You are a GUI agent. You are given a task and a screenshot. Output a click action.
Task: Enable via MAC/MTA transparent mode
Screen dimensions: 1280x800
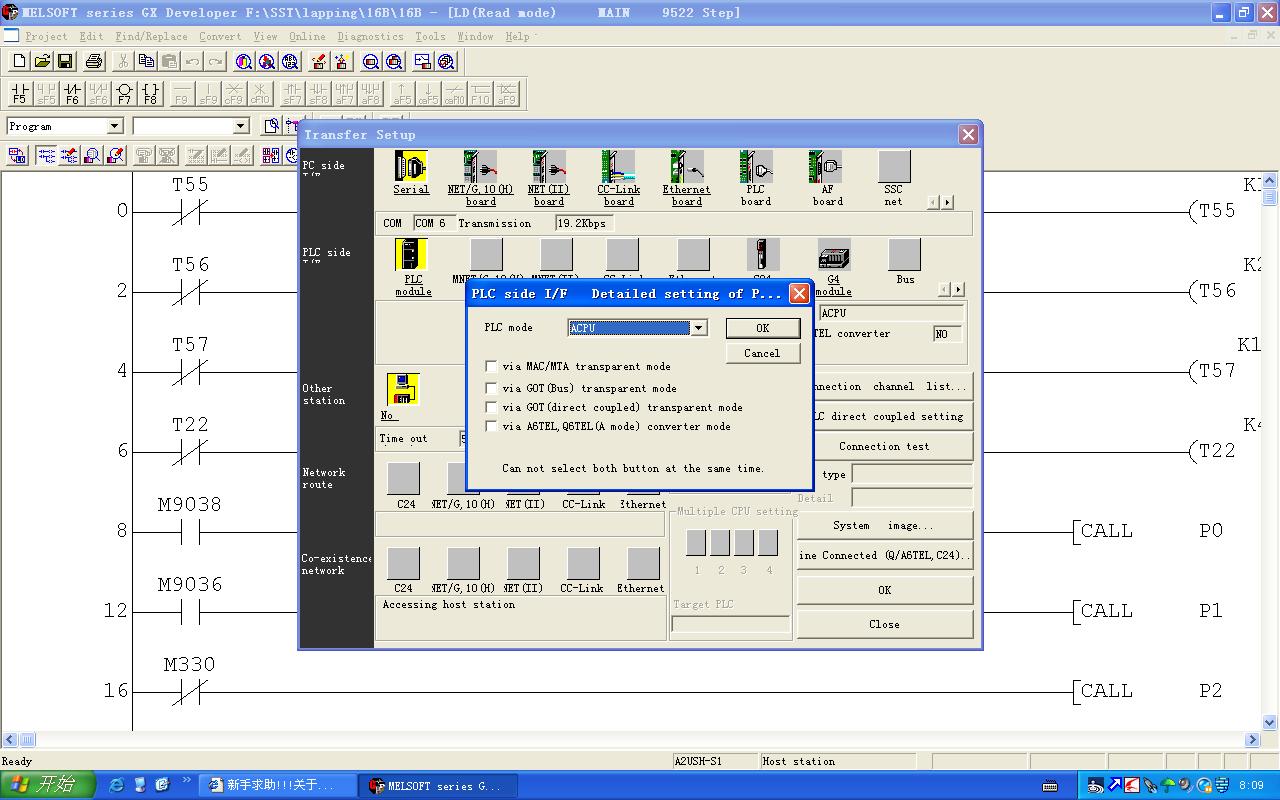click(491, 367)
